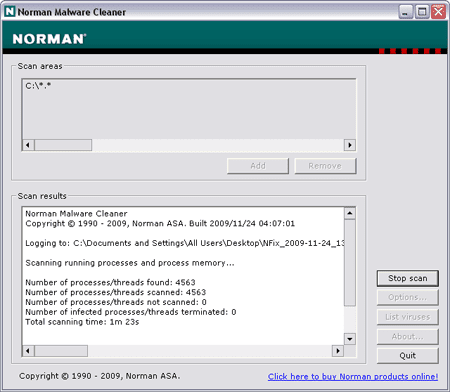Click Scan areas list left scroll arrow

(28, 145)
